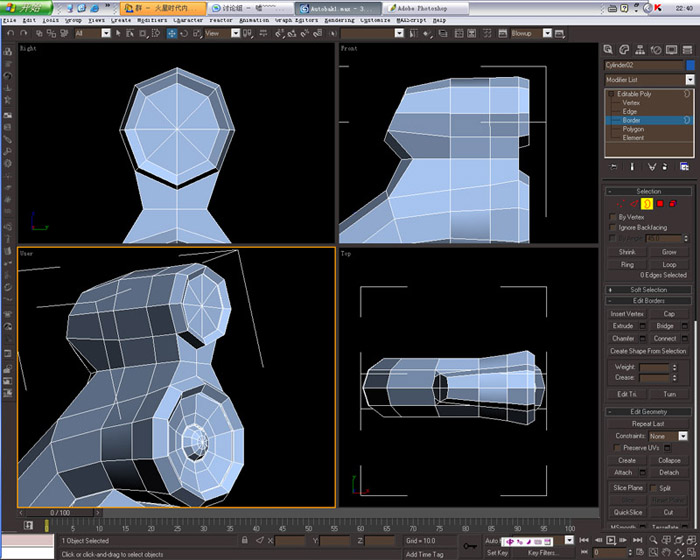Click the blue object color swatch
Screen dimensions: 700x560
[x=690, y=65]
